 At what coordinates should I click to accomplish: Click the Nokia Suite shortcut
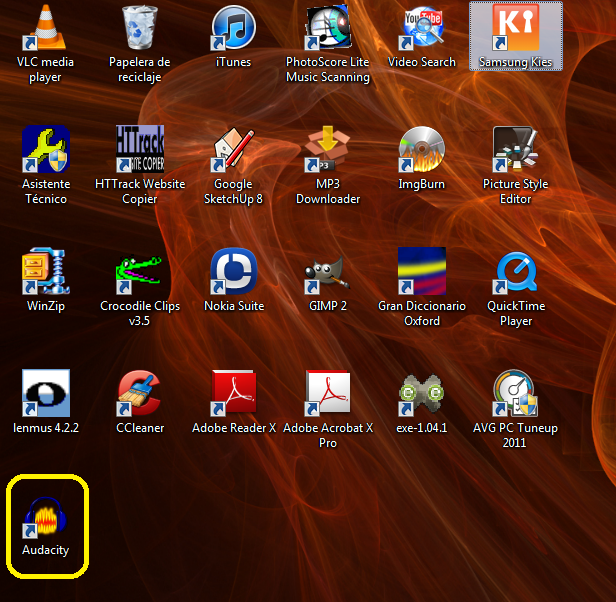coord(234,272)
